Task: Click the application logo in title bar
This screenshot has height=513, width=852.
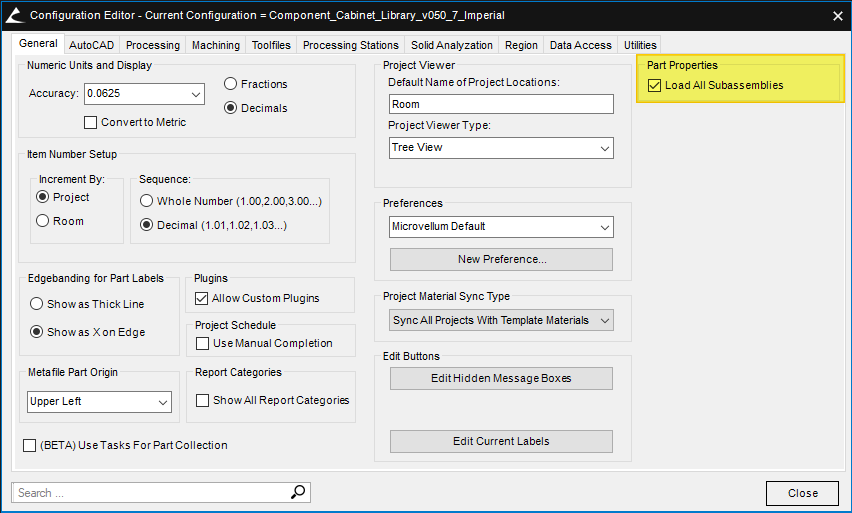Action: click(14, 15)
